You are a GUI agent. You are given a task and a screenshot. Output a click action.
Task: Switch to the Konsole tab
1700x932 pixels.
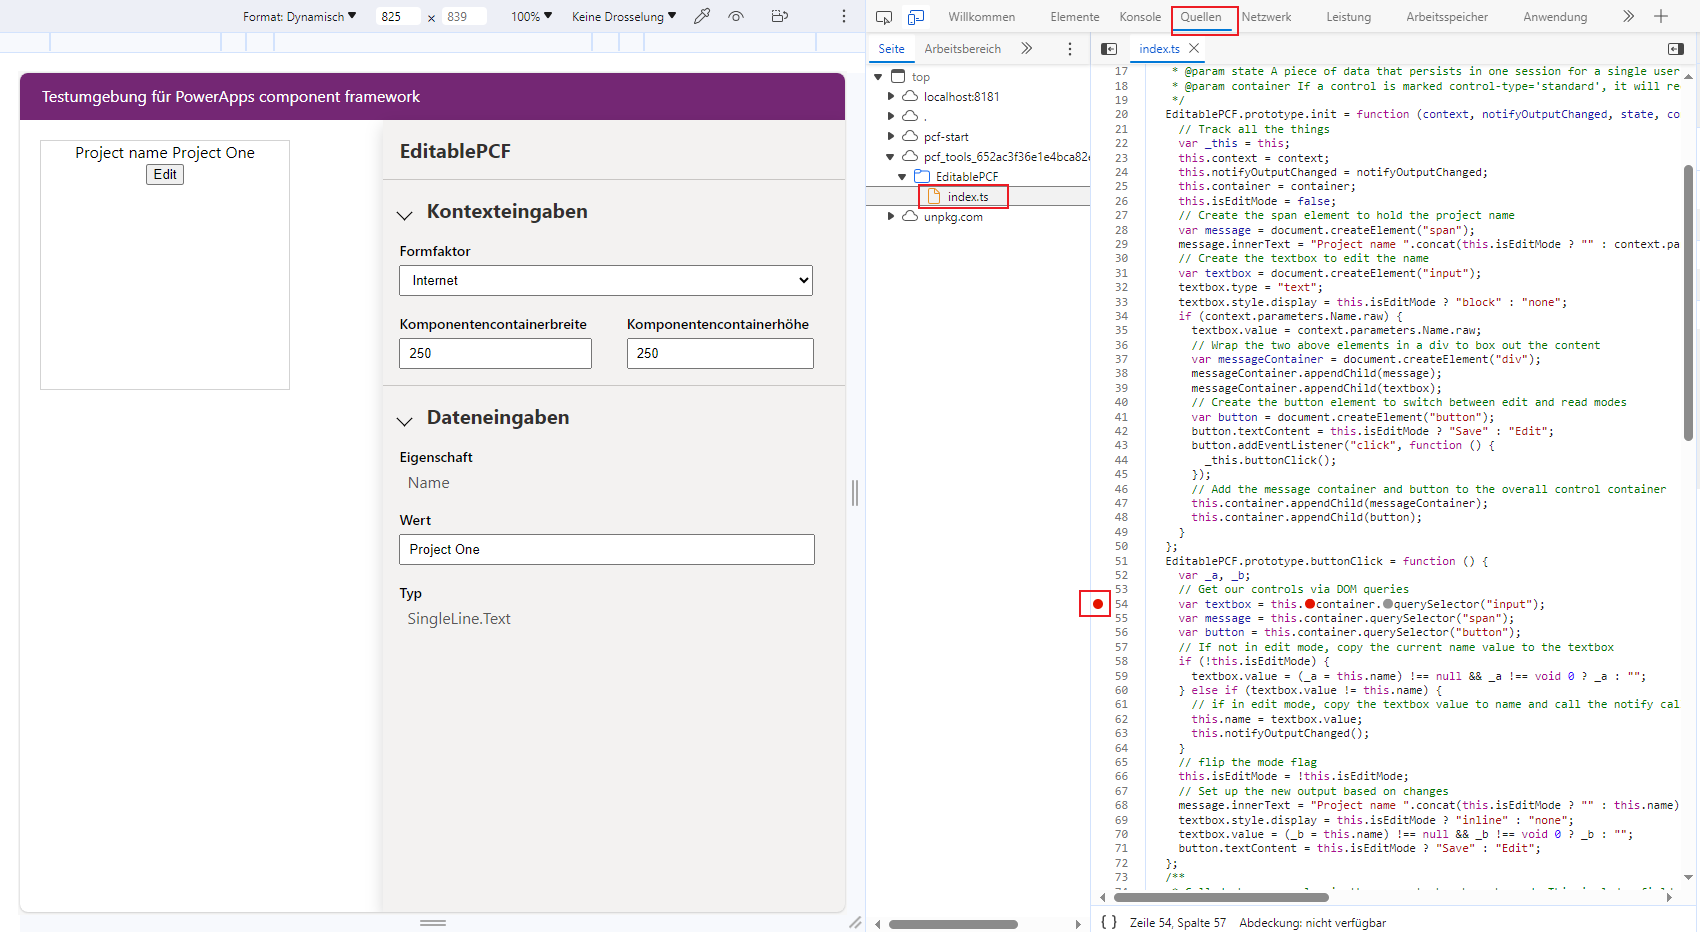click(x=1140, y=17)
